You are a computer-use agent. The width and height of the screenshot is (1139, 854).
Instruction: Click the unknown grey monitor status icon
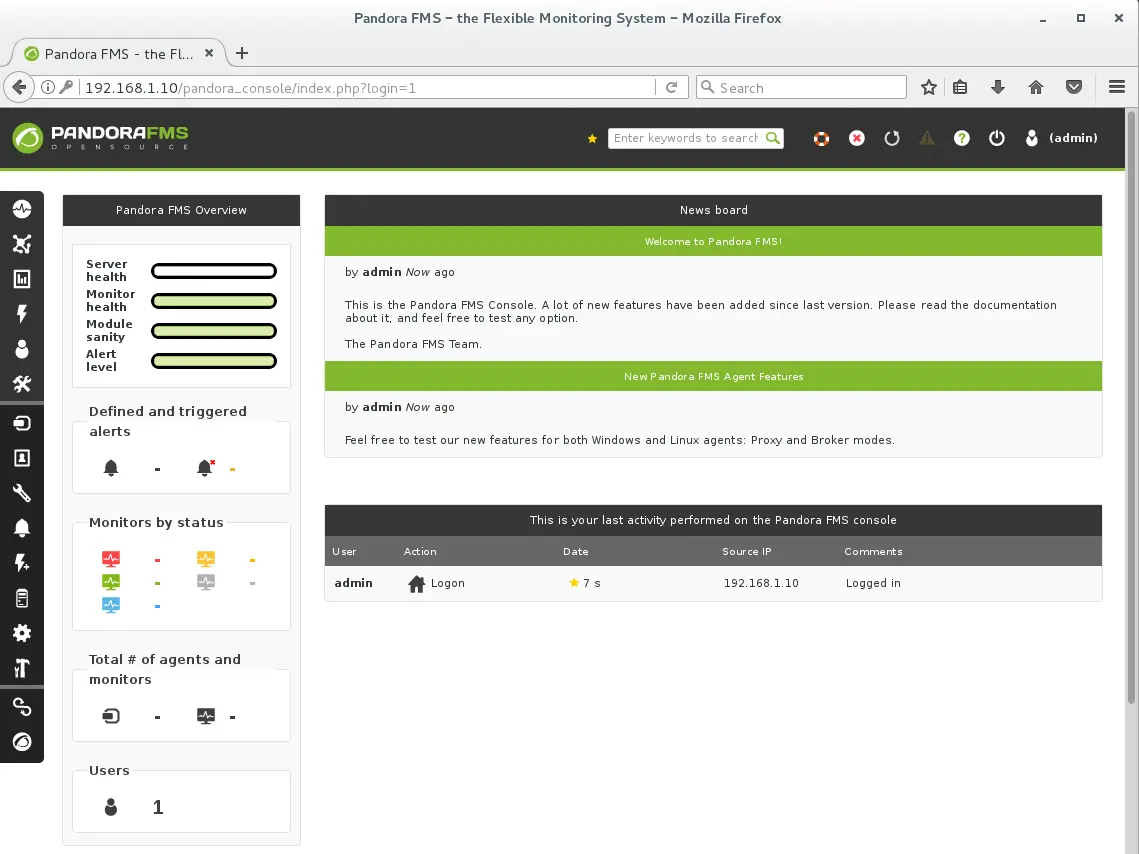(206, 582)
